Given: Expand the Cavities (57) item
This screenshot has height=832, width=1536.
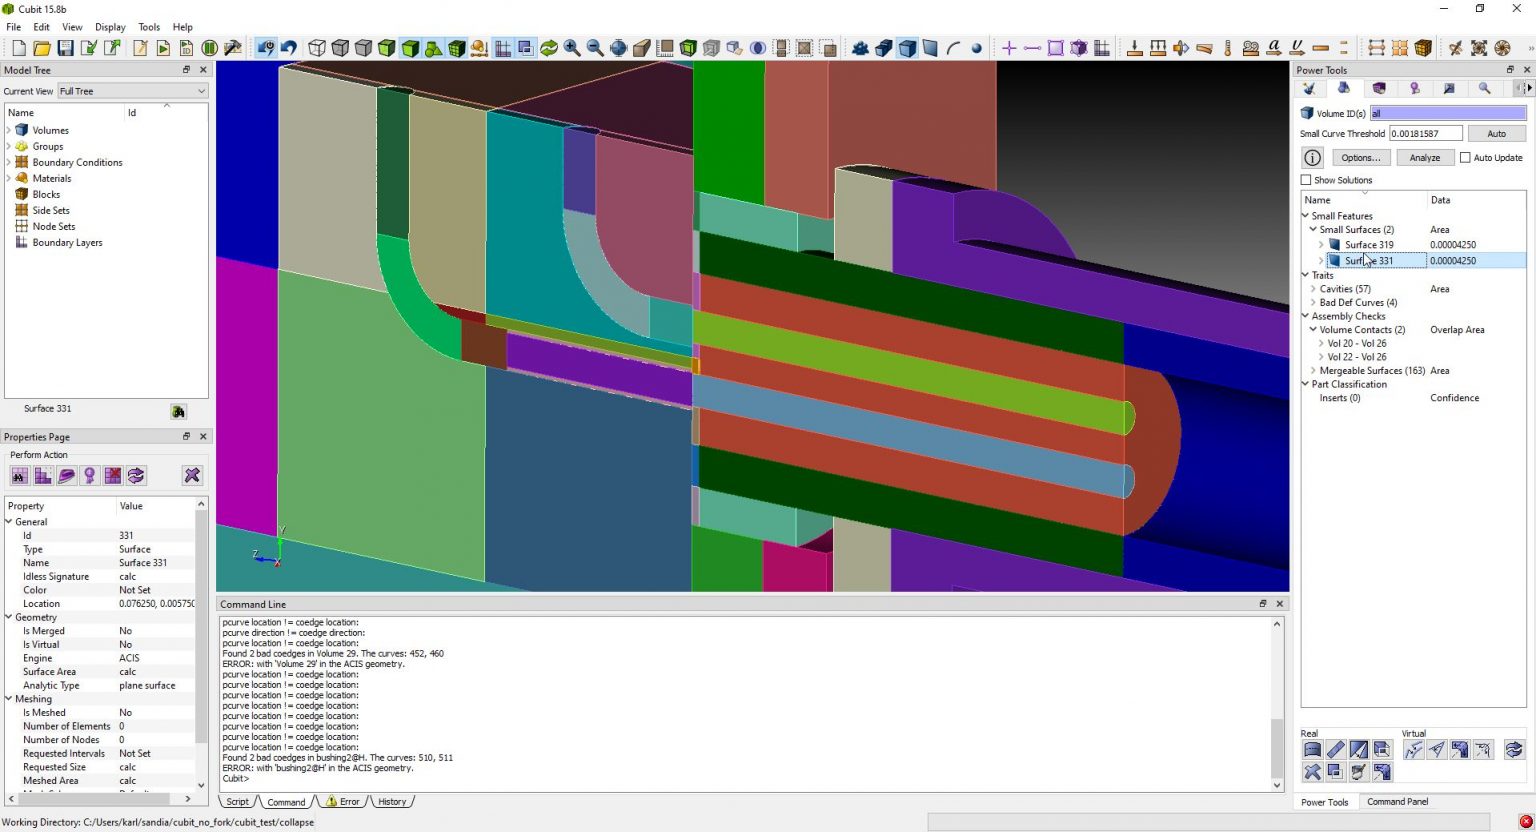Looking at the screenshot, I should pos(1313,289).
